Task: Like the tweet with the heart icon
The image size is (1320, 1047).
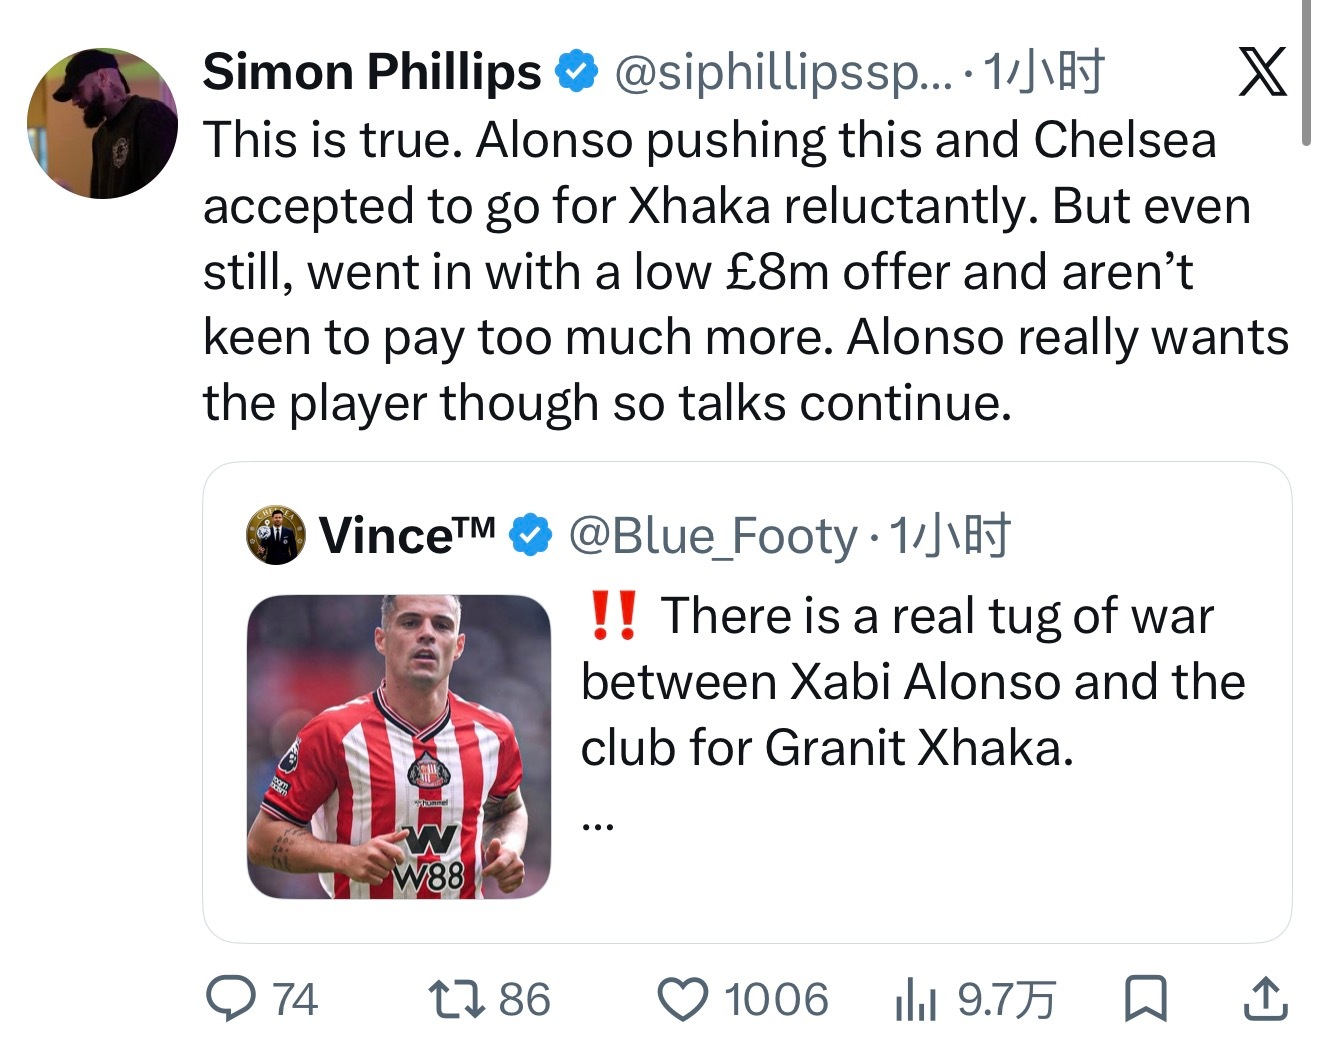Action: point(683,999)
